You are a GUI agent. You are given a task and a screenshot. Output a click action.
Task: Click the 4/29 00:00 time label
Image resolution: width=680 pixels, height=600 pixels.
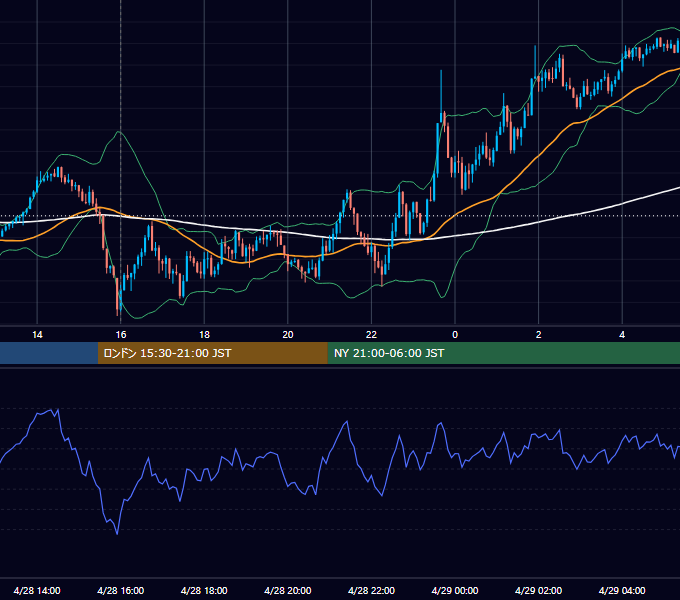pos(455,590)
